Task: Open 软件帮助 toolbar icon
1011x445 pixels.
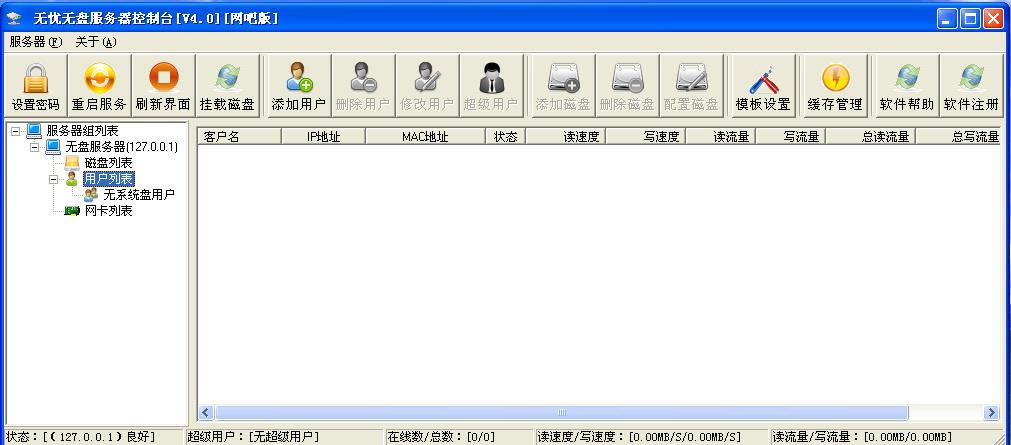Action: tap(907, 78)
